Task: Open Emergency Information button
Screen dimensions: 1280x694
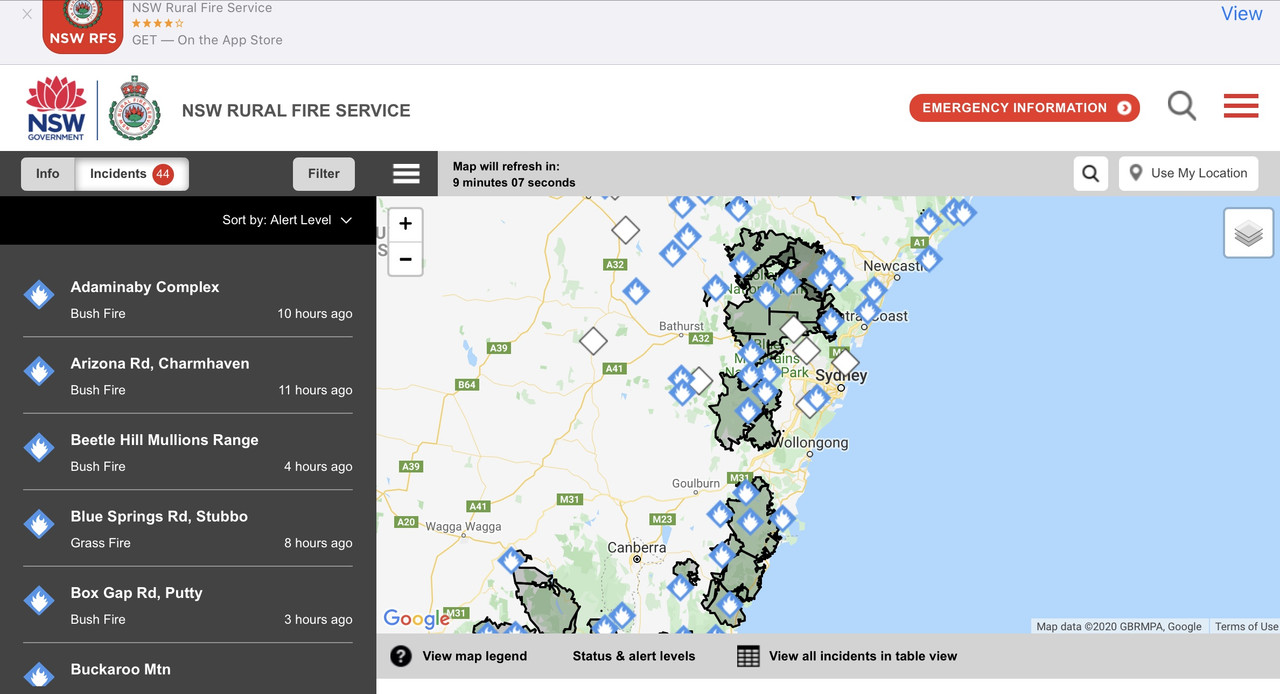Action: pyautogui.click(x=1025, y=108)
